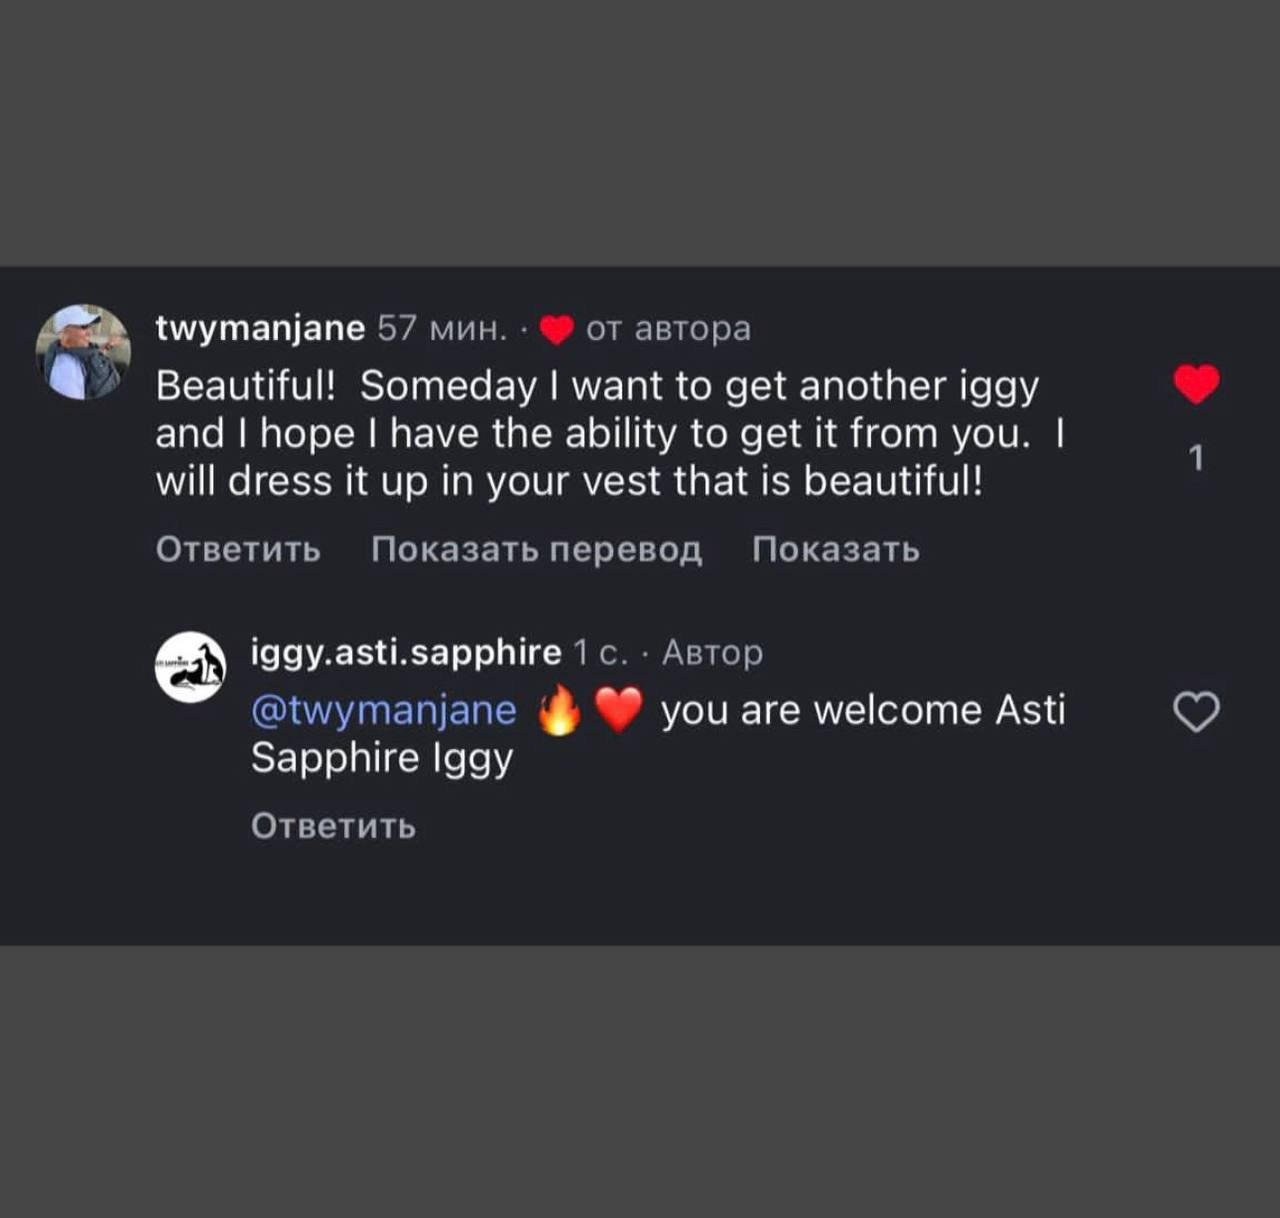This screenshot has height=1218, width=1280.
Task: Click the '57 мин.' timestamp
Action: pos(441,328)
